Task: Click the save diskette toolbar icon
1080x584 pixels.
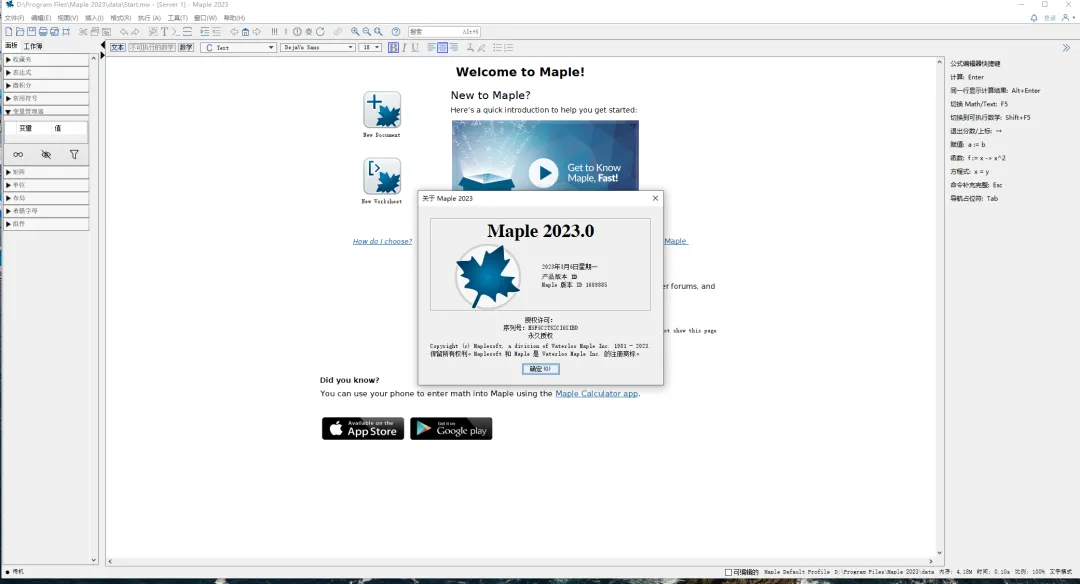Action: point(32,32)
